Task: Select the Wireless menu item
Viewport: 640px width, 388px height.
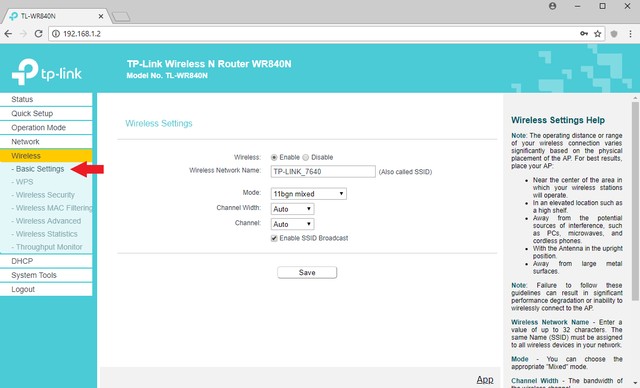Action: (x=46, y=156)
